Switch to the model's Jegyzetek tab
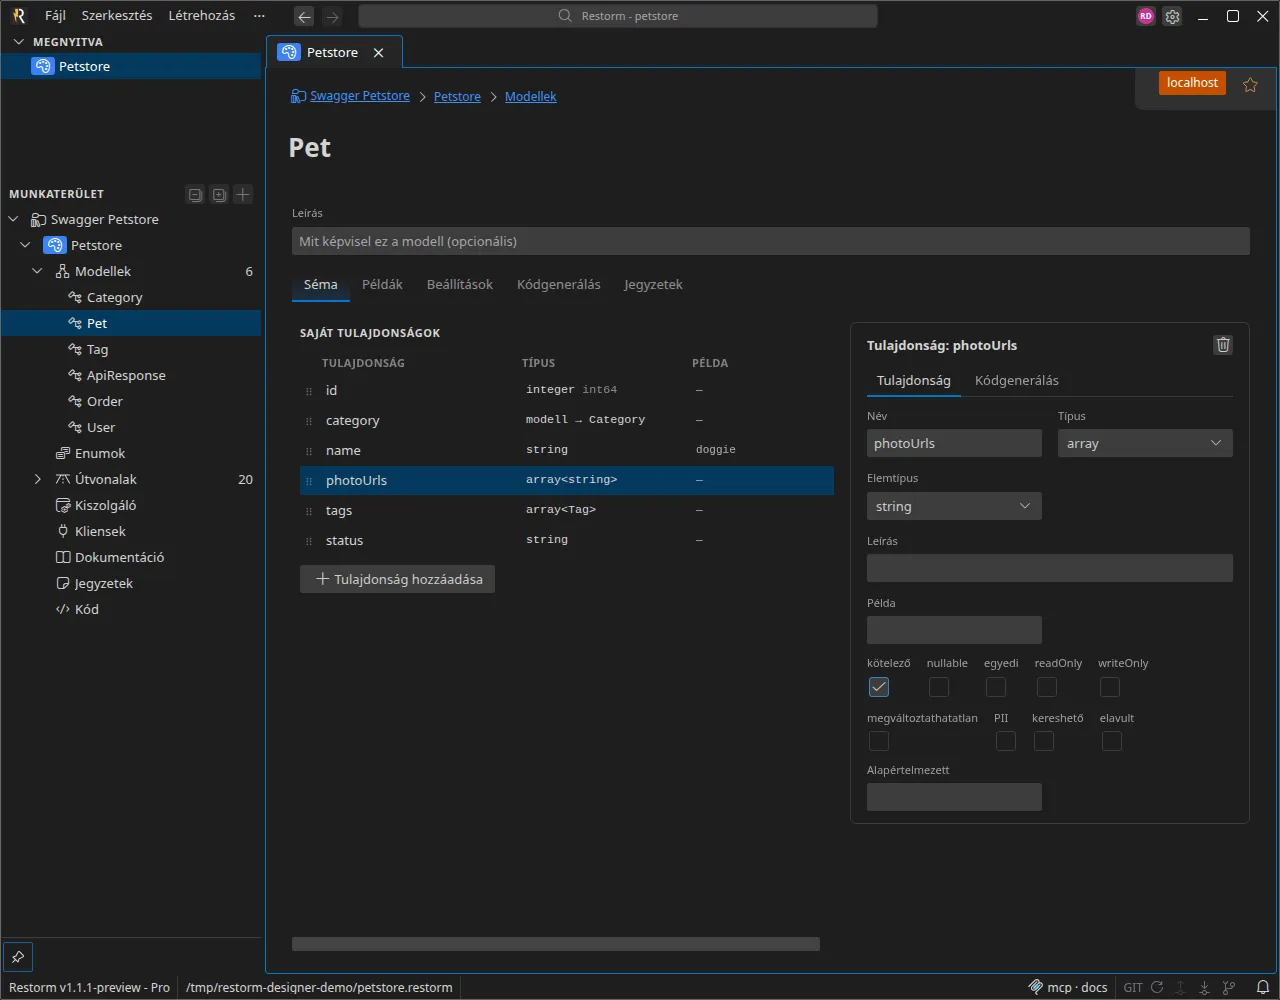Image resolution: width=1280 pixels, height=1000 pixels. click(x=653, y=285)
